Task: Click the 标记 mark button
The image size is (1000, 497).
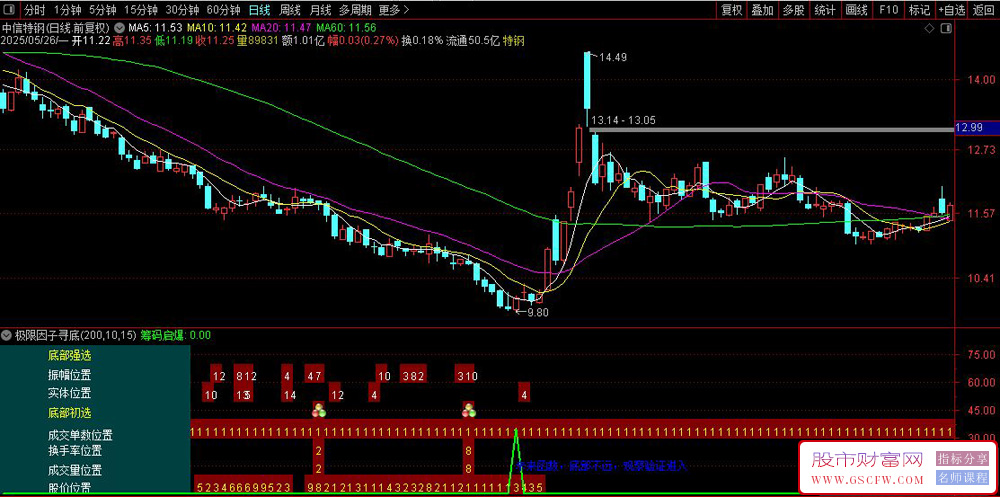Action: click(920, 10)
